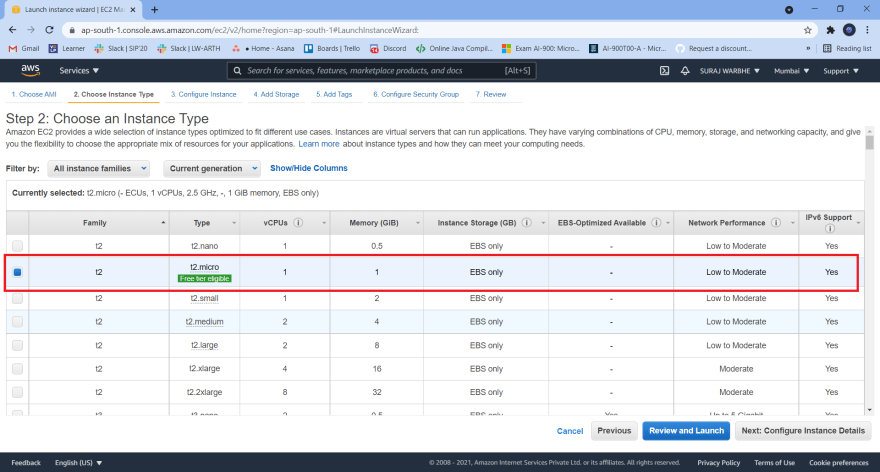
Task: Open All instance families filter dropdown
Action: [x=99, y=168]
